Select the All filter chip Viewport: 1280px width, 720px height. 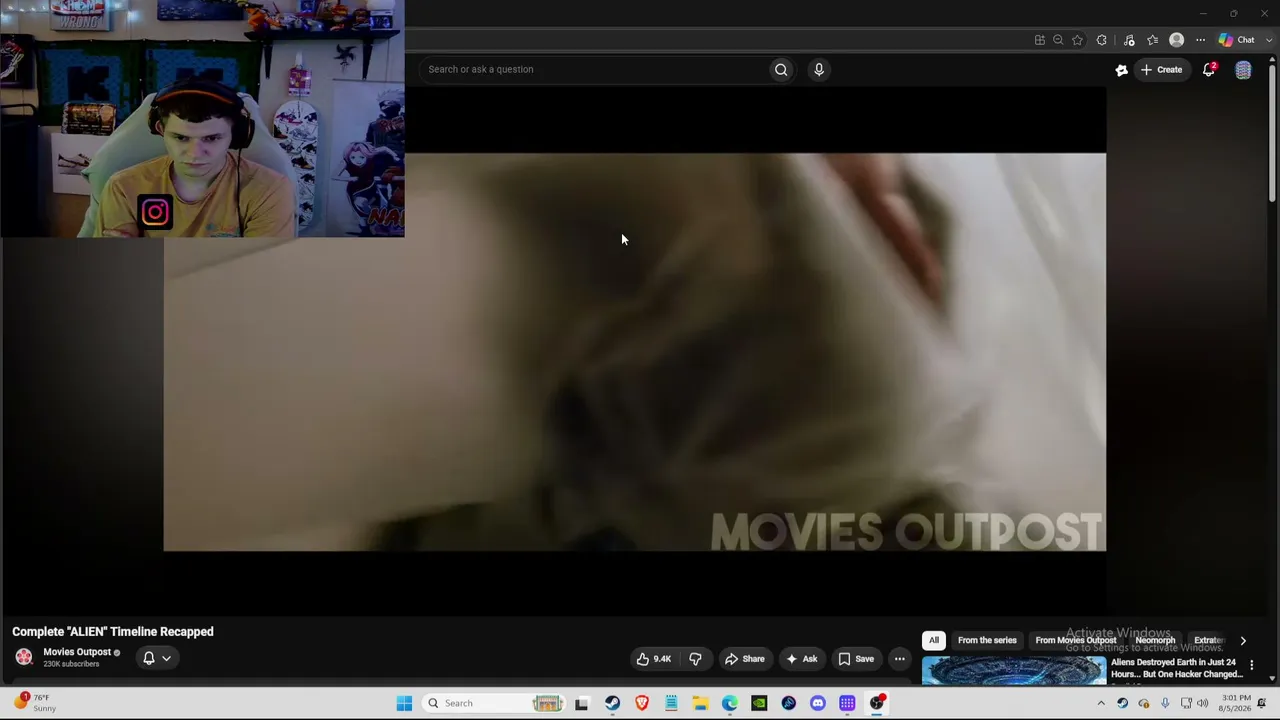coord(934,640)
